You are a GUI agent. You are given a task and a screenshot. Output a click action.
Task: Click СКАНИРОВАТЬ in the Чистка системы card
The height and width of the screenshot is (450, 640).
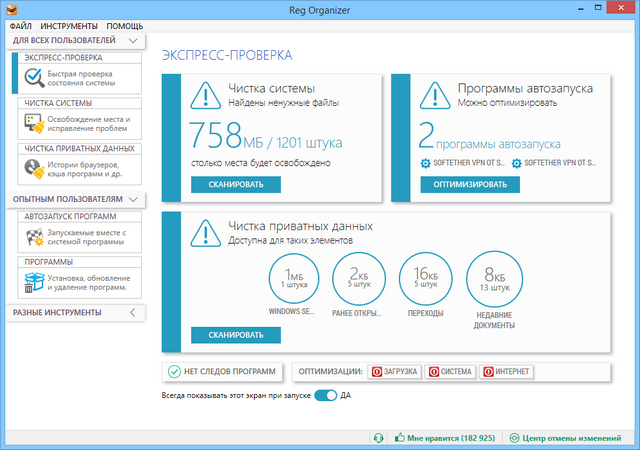pyautogui.click(x=236, y=185)
